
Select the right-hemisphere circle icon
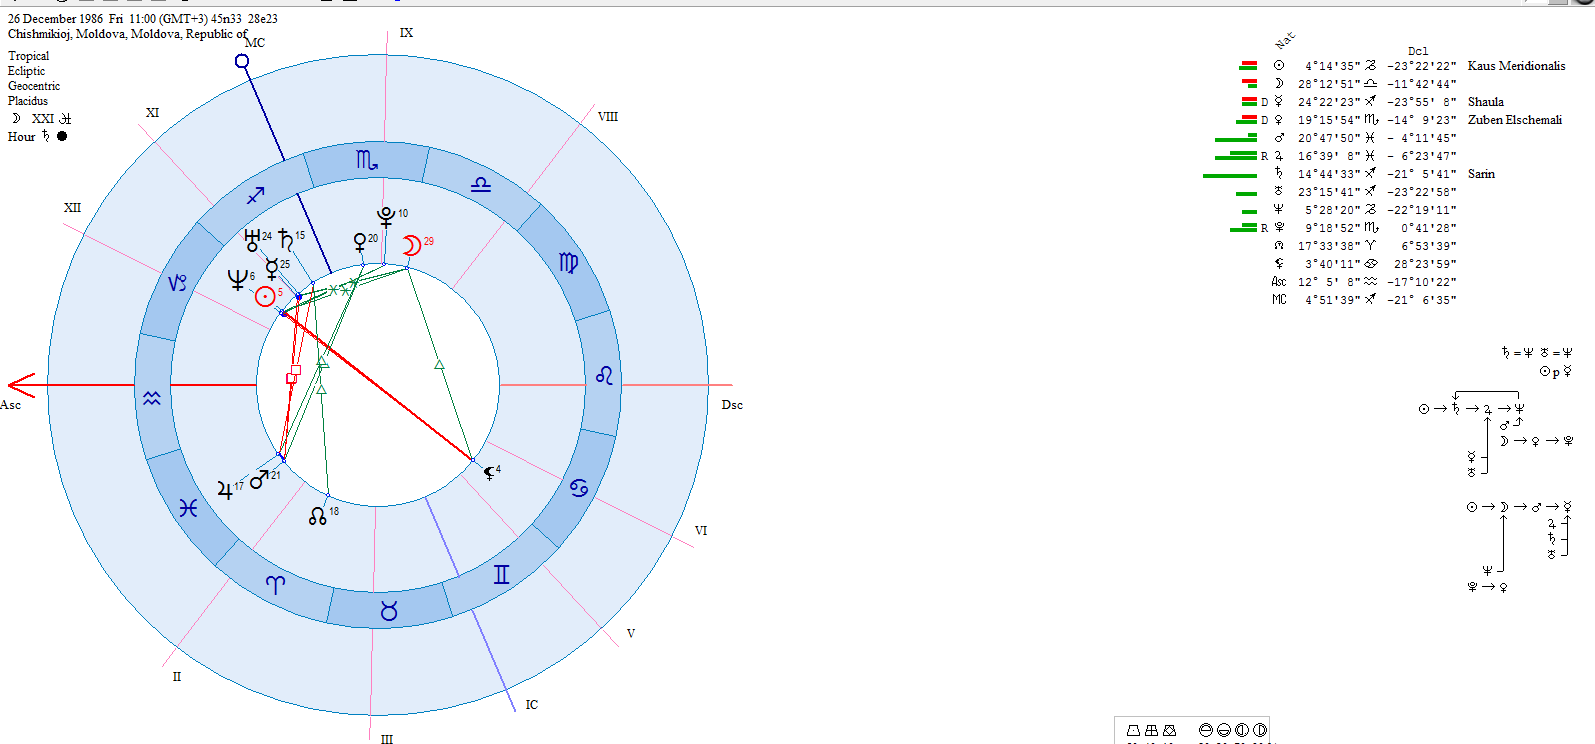[x=1260, y=730]
